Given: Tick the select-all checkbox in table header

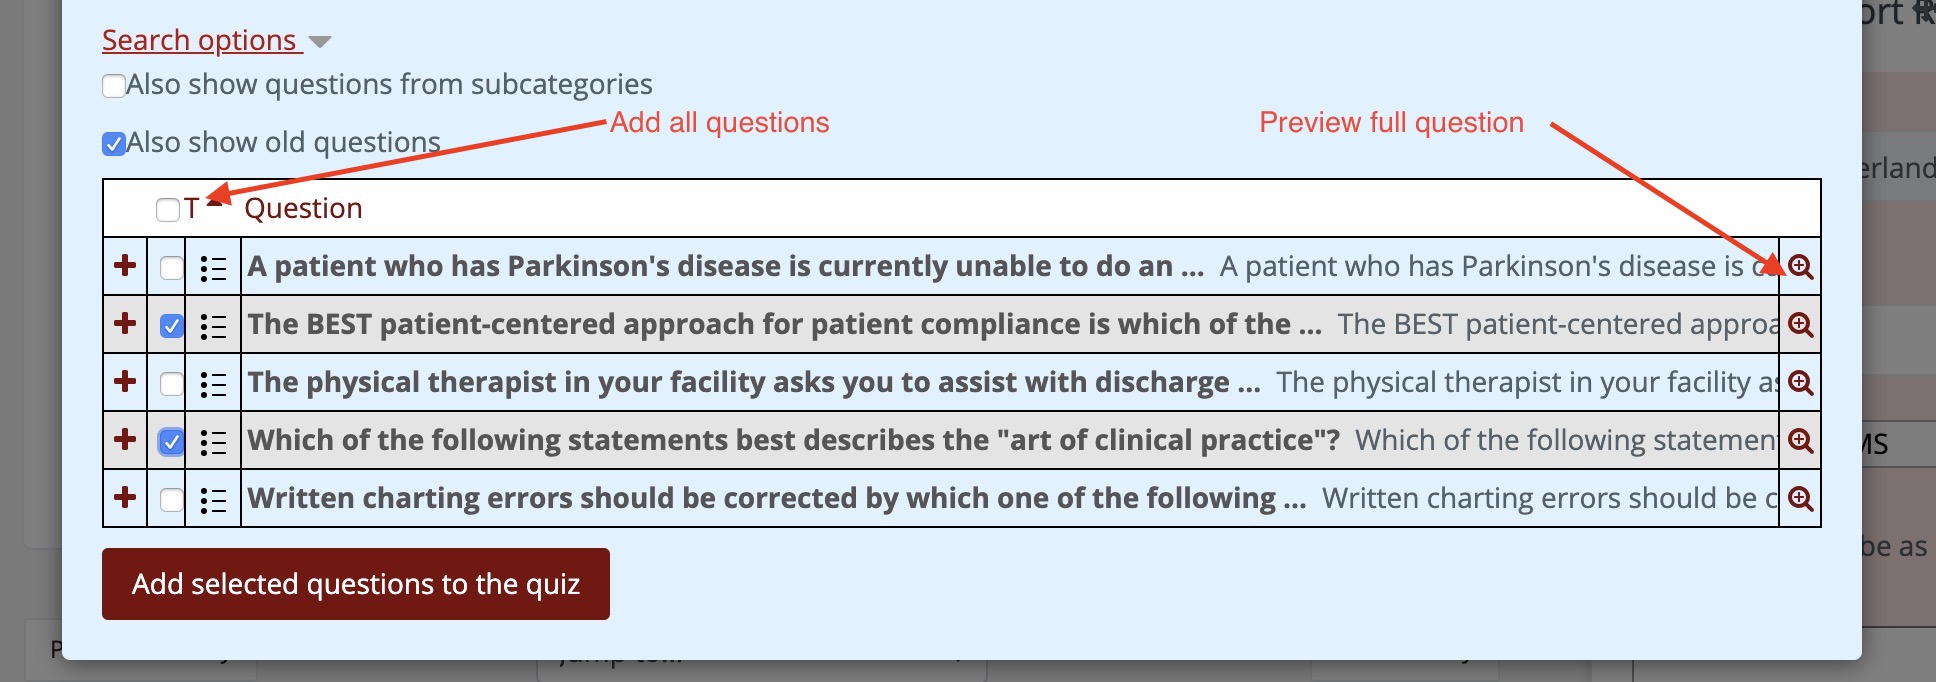Looking at the screenshot, I should [168, 210].
